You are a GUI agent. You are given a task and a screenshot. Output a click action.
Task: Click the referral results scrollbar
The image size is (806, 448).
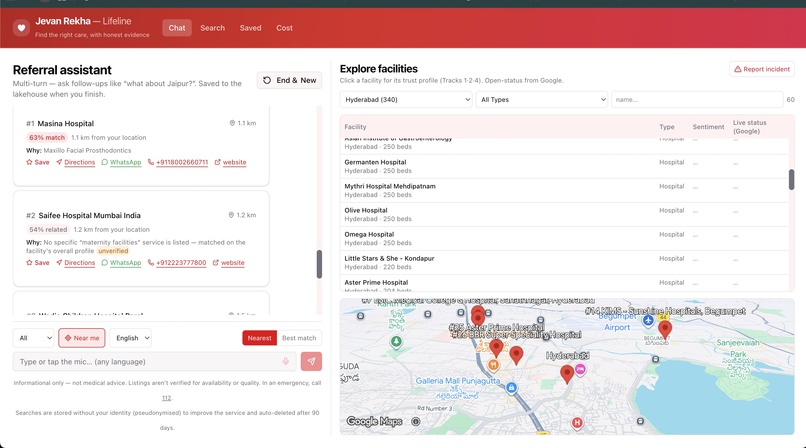[x=319, y=264]
